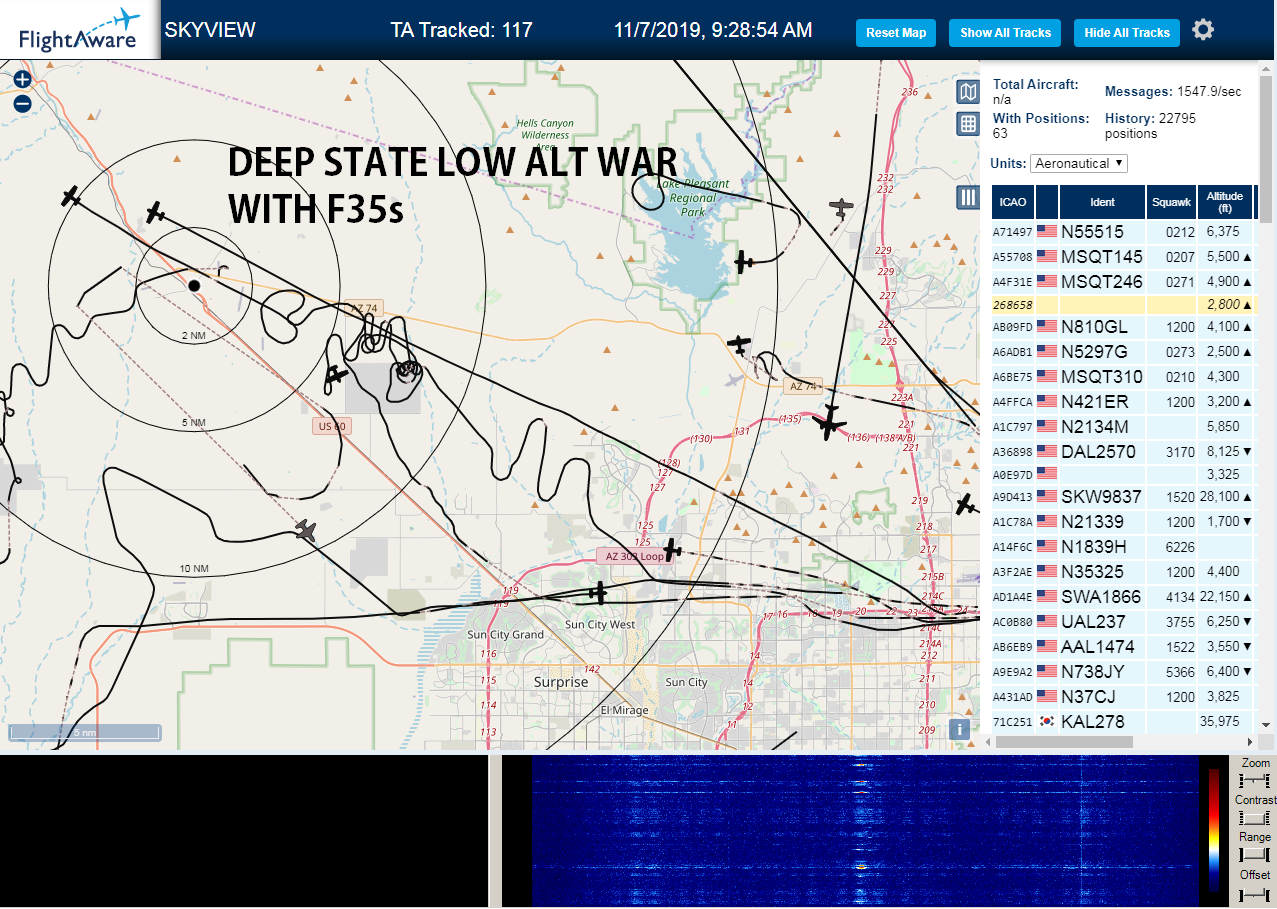The image size is (1277, 909).
Task: Click Show All Tracks
Action: (1005, 33)
